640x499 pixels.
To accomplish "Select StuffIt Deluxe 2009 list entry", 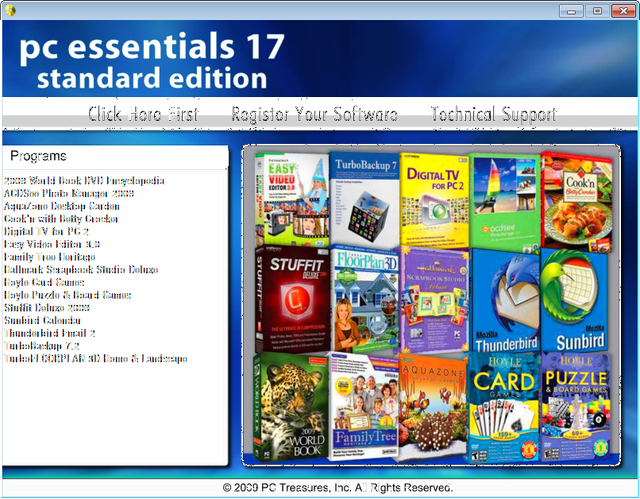I will [47, 307].
